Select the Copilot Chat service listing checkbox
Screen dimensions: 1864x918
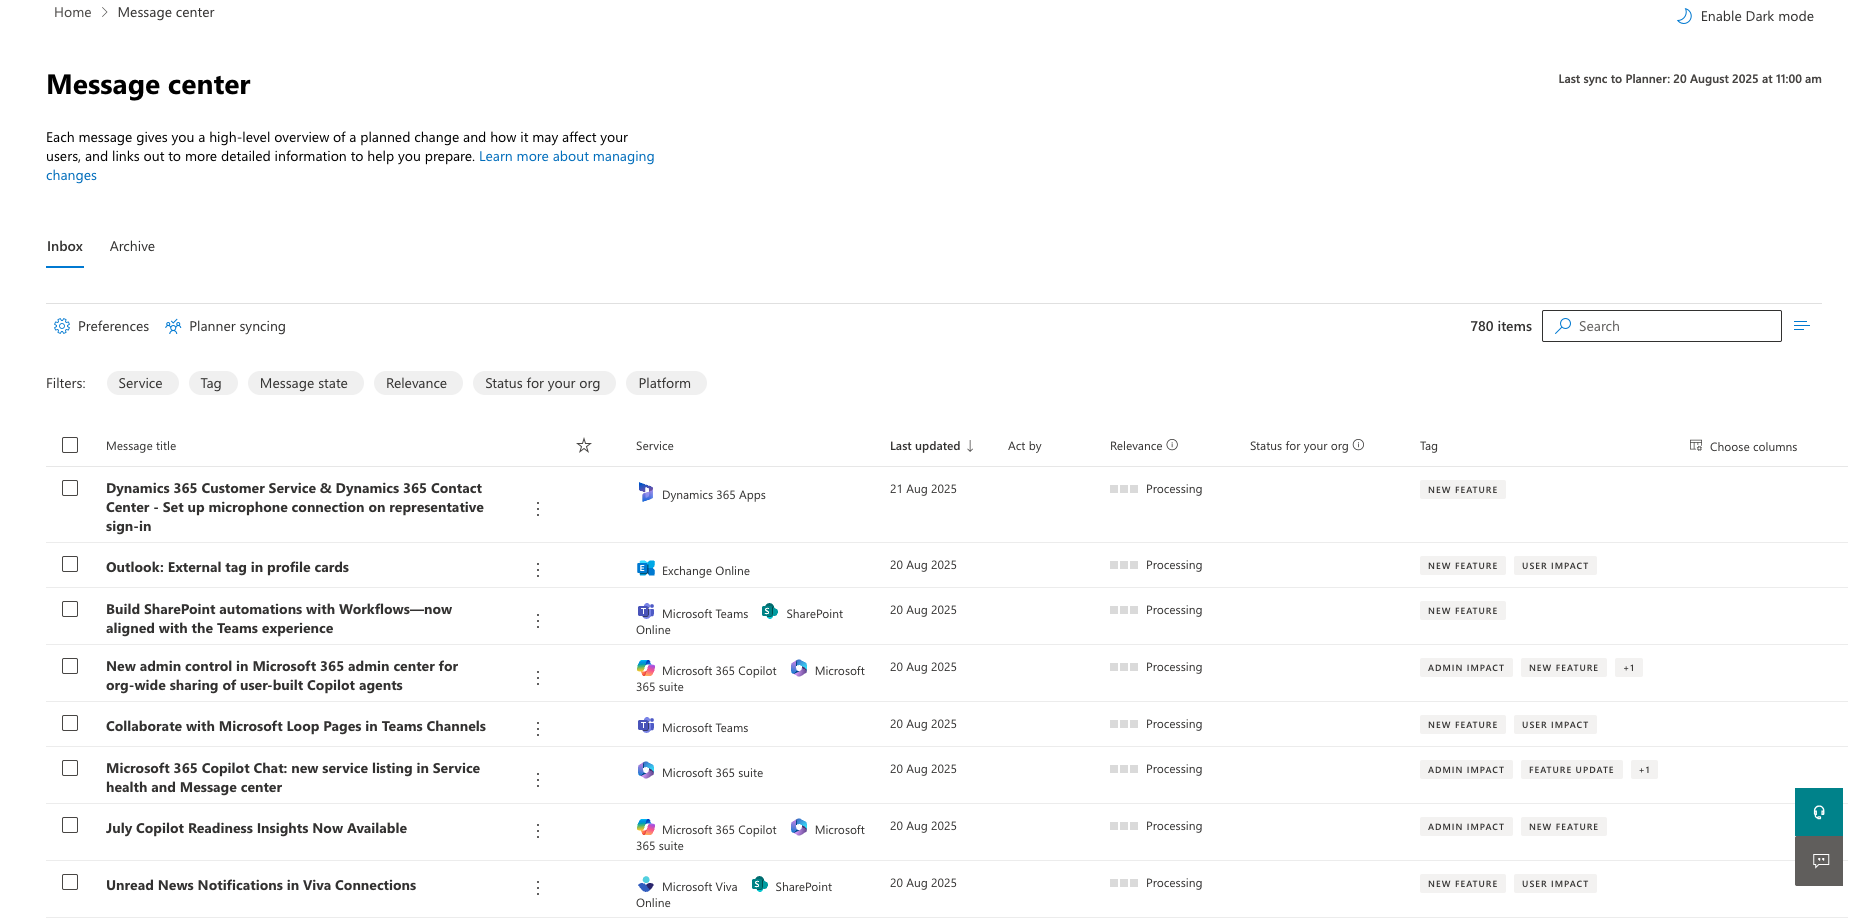pyautogui.click(x=70, y=768)
